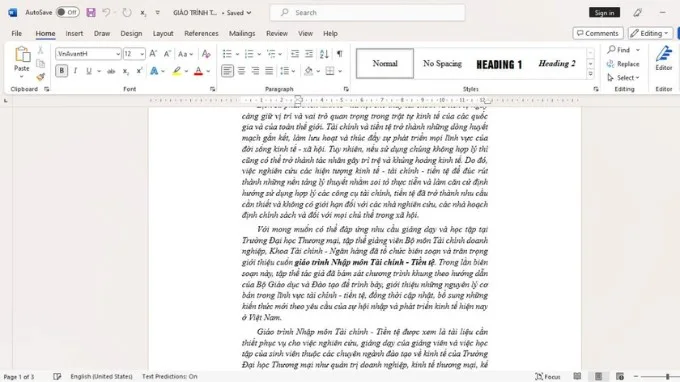The height and width of the screenshot is (382, 680).
Task: Apply superscript formatting
Action: coord(139,71)
